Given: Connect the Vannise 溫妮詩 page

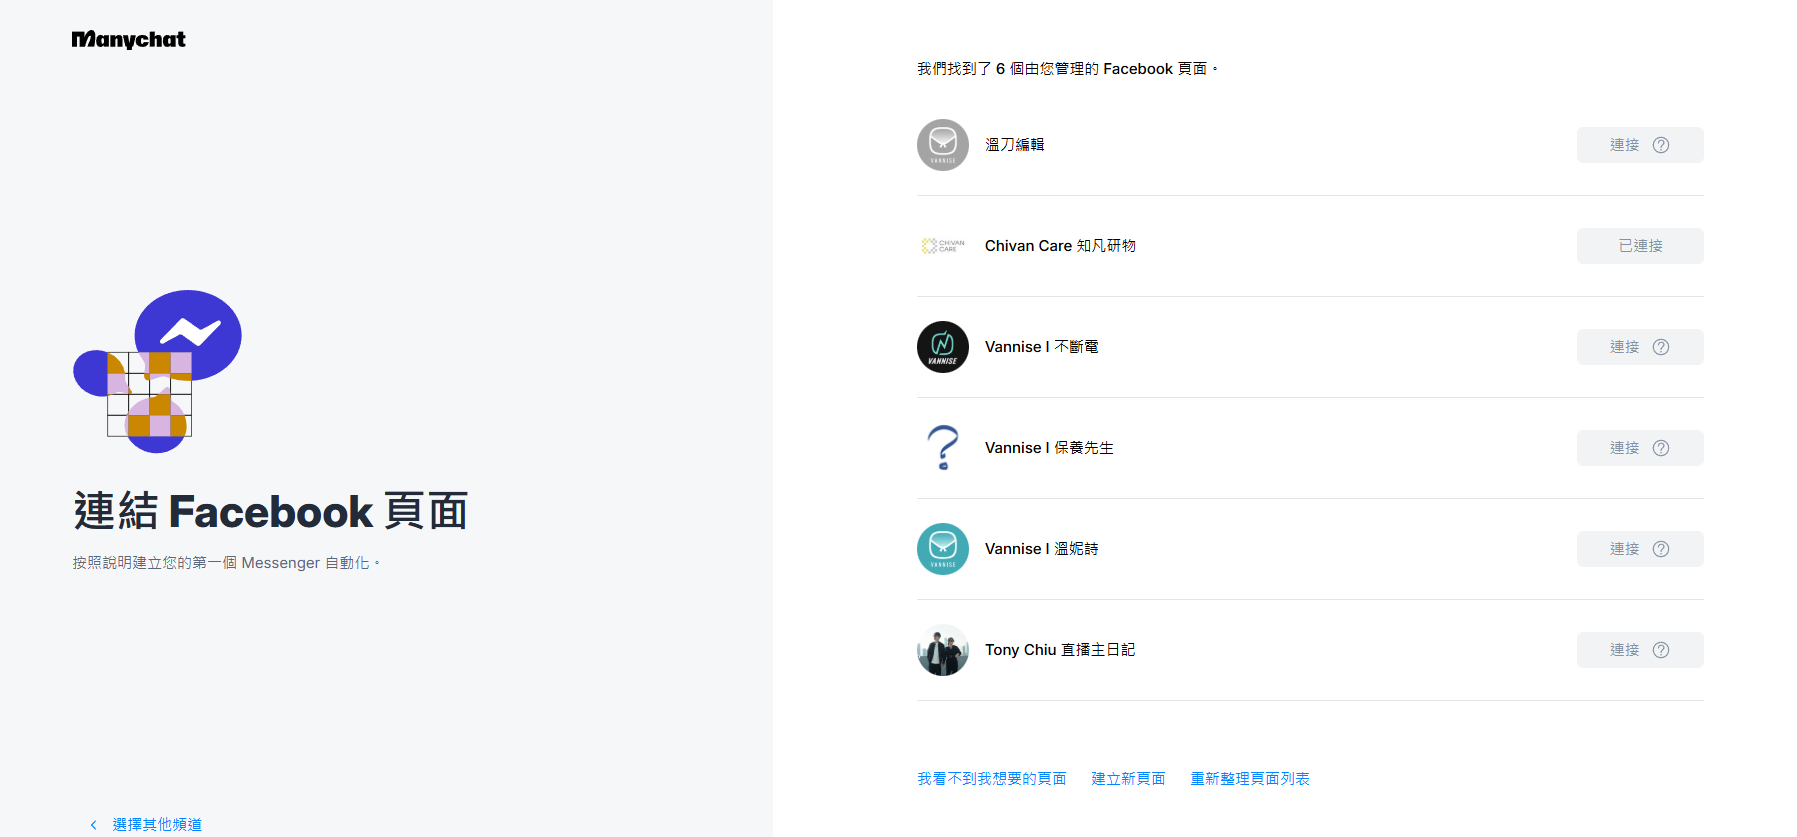Looking at the screenshot, I should tap(1640, 549).
